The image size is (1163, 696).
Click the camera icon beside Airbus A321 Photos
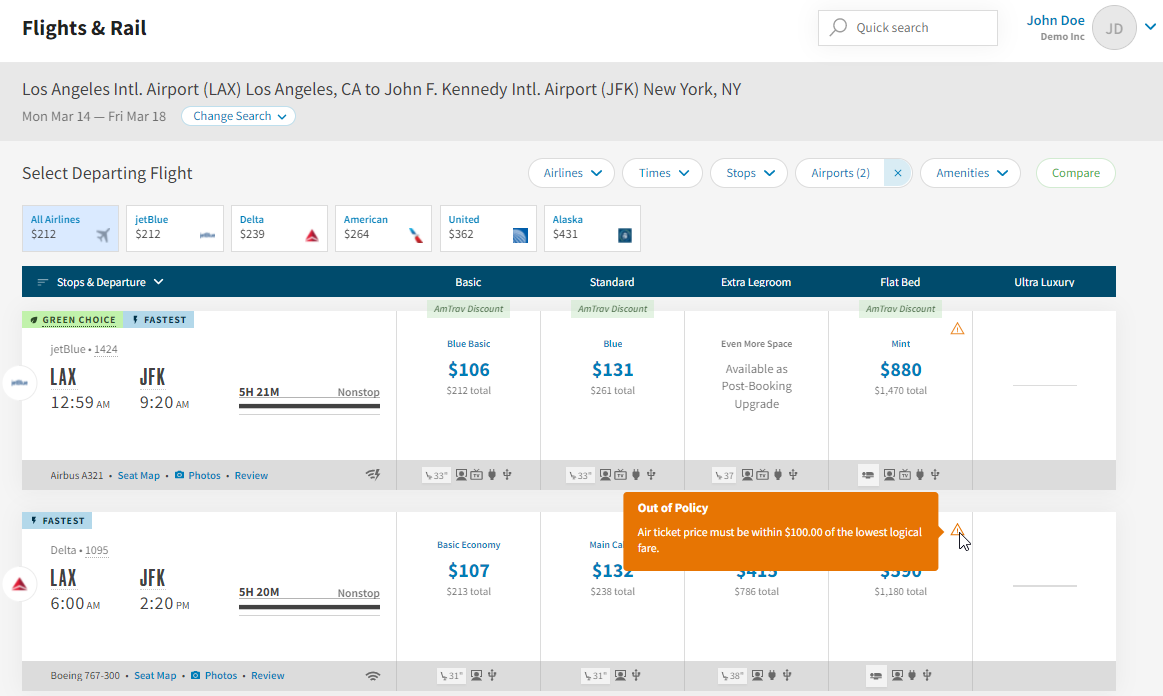(179, 475)
